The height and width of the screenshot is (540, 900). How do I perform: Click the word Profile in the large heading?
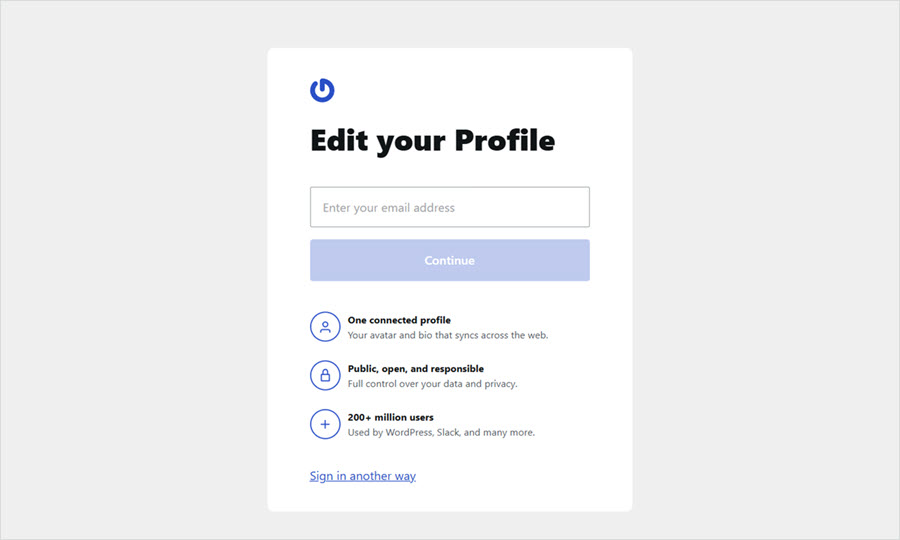click(x=504, y=140)
